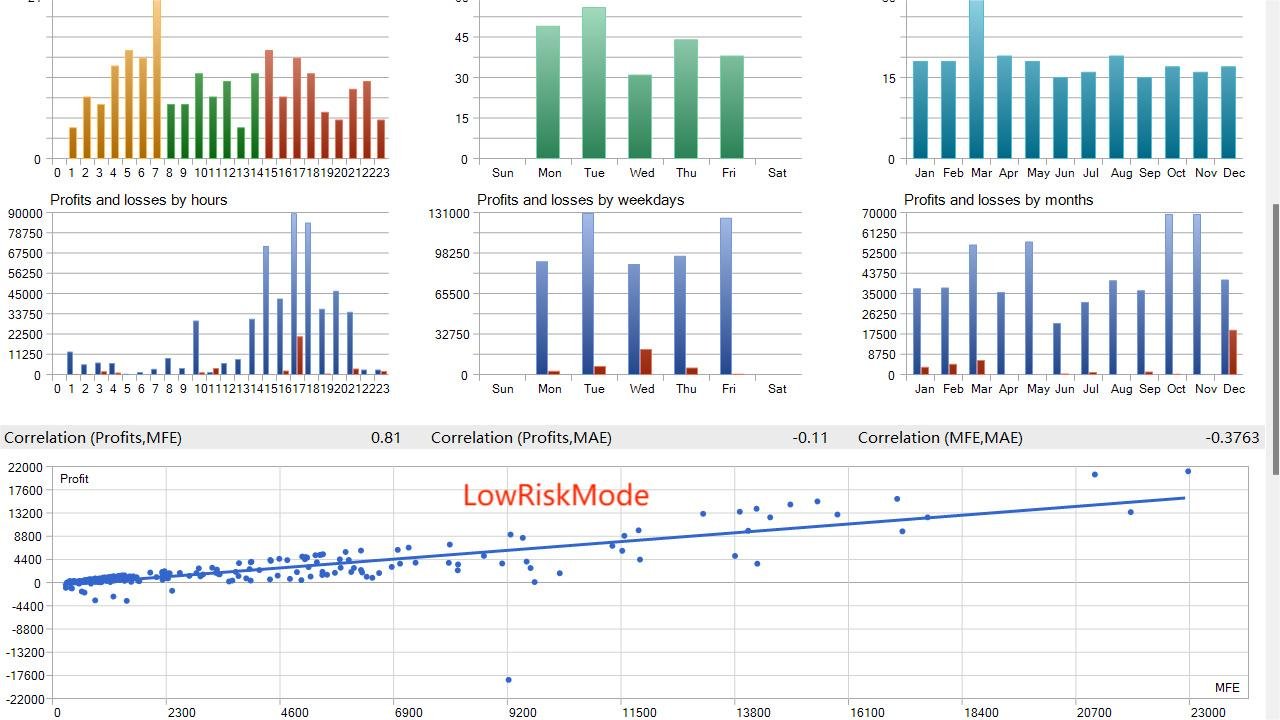1280x720 pixels.
Task: Click hour 17 blue profit bar in hours chart
Action: point(293,294)
